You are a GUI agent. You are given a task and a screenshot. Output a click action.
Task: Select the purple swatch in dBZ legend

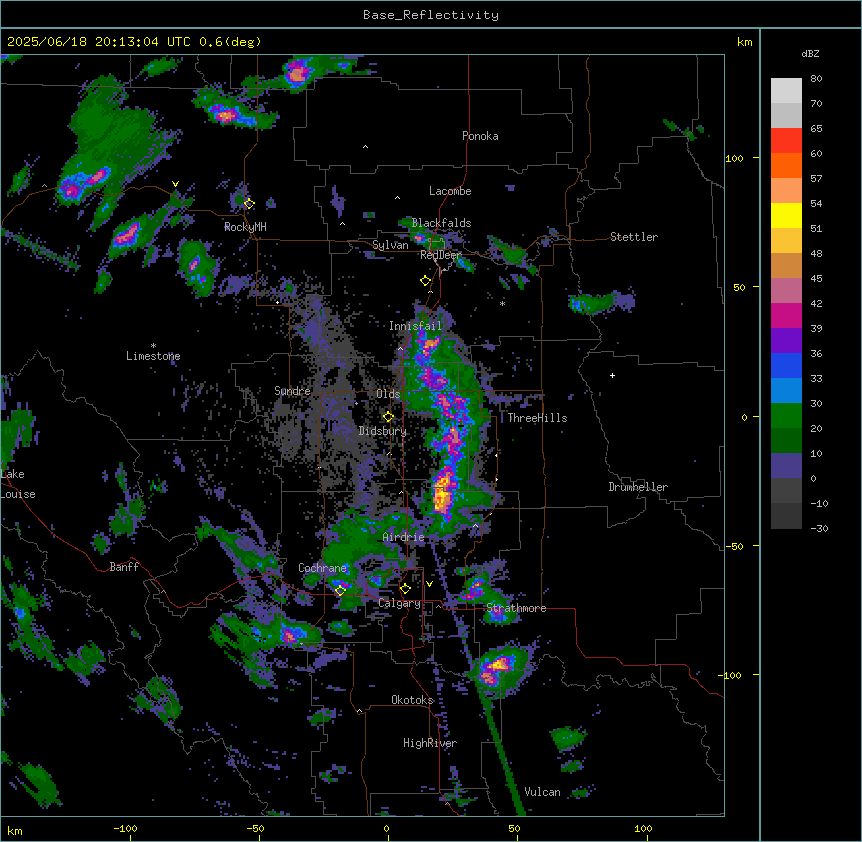tap(786, 341)
